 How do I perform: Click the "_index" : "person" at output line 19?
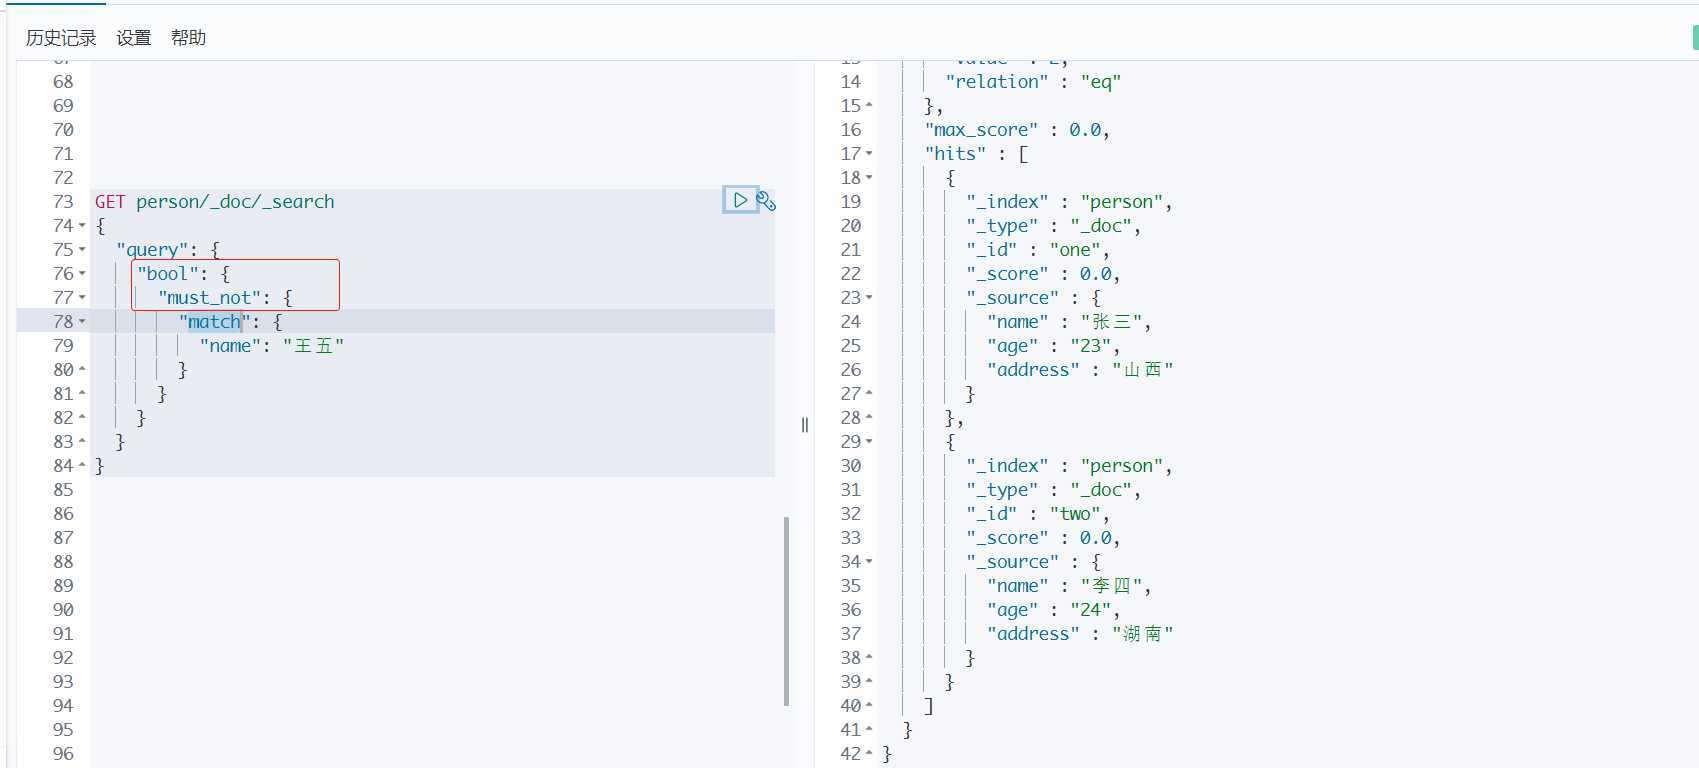(x=1069, y=202)
